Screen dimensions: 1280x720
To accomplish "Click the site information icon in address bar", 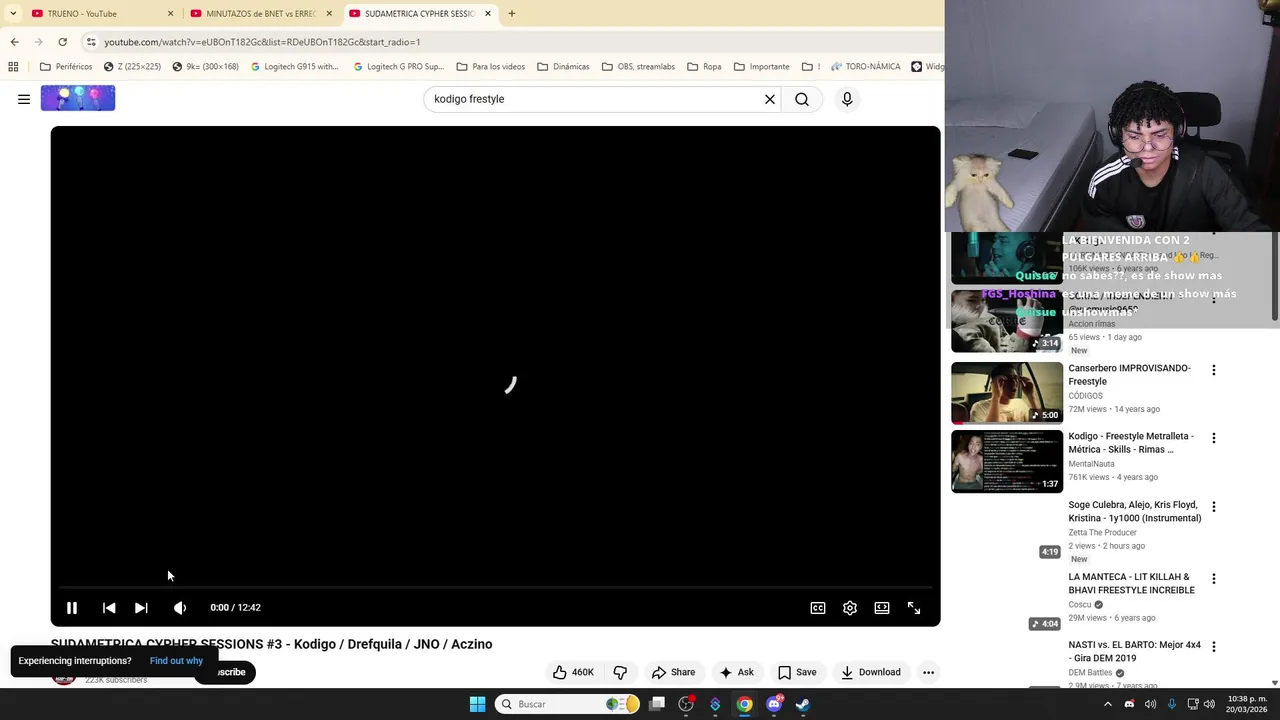I will point(91,42).
